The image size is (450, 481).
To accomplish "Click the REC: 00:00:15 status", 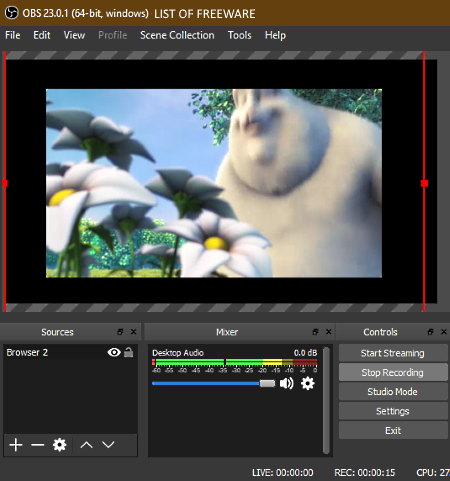I will tap(365, 473).
